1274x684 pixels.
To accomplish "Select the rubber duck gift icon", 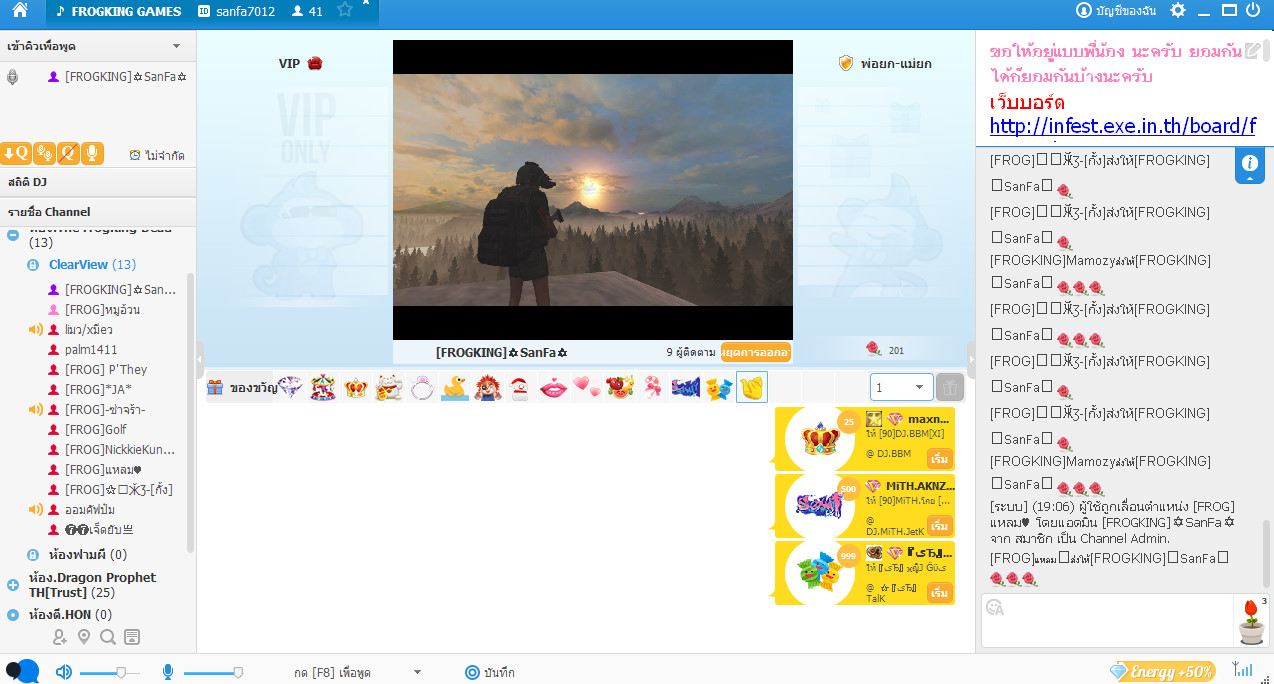I will click(x=455, y=387).
